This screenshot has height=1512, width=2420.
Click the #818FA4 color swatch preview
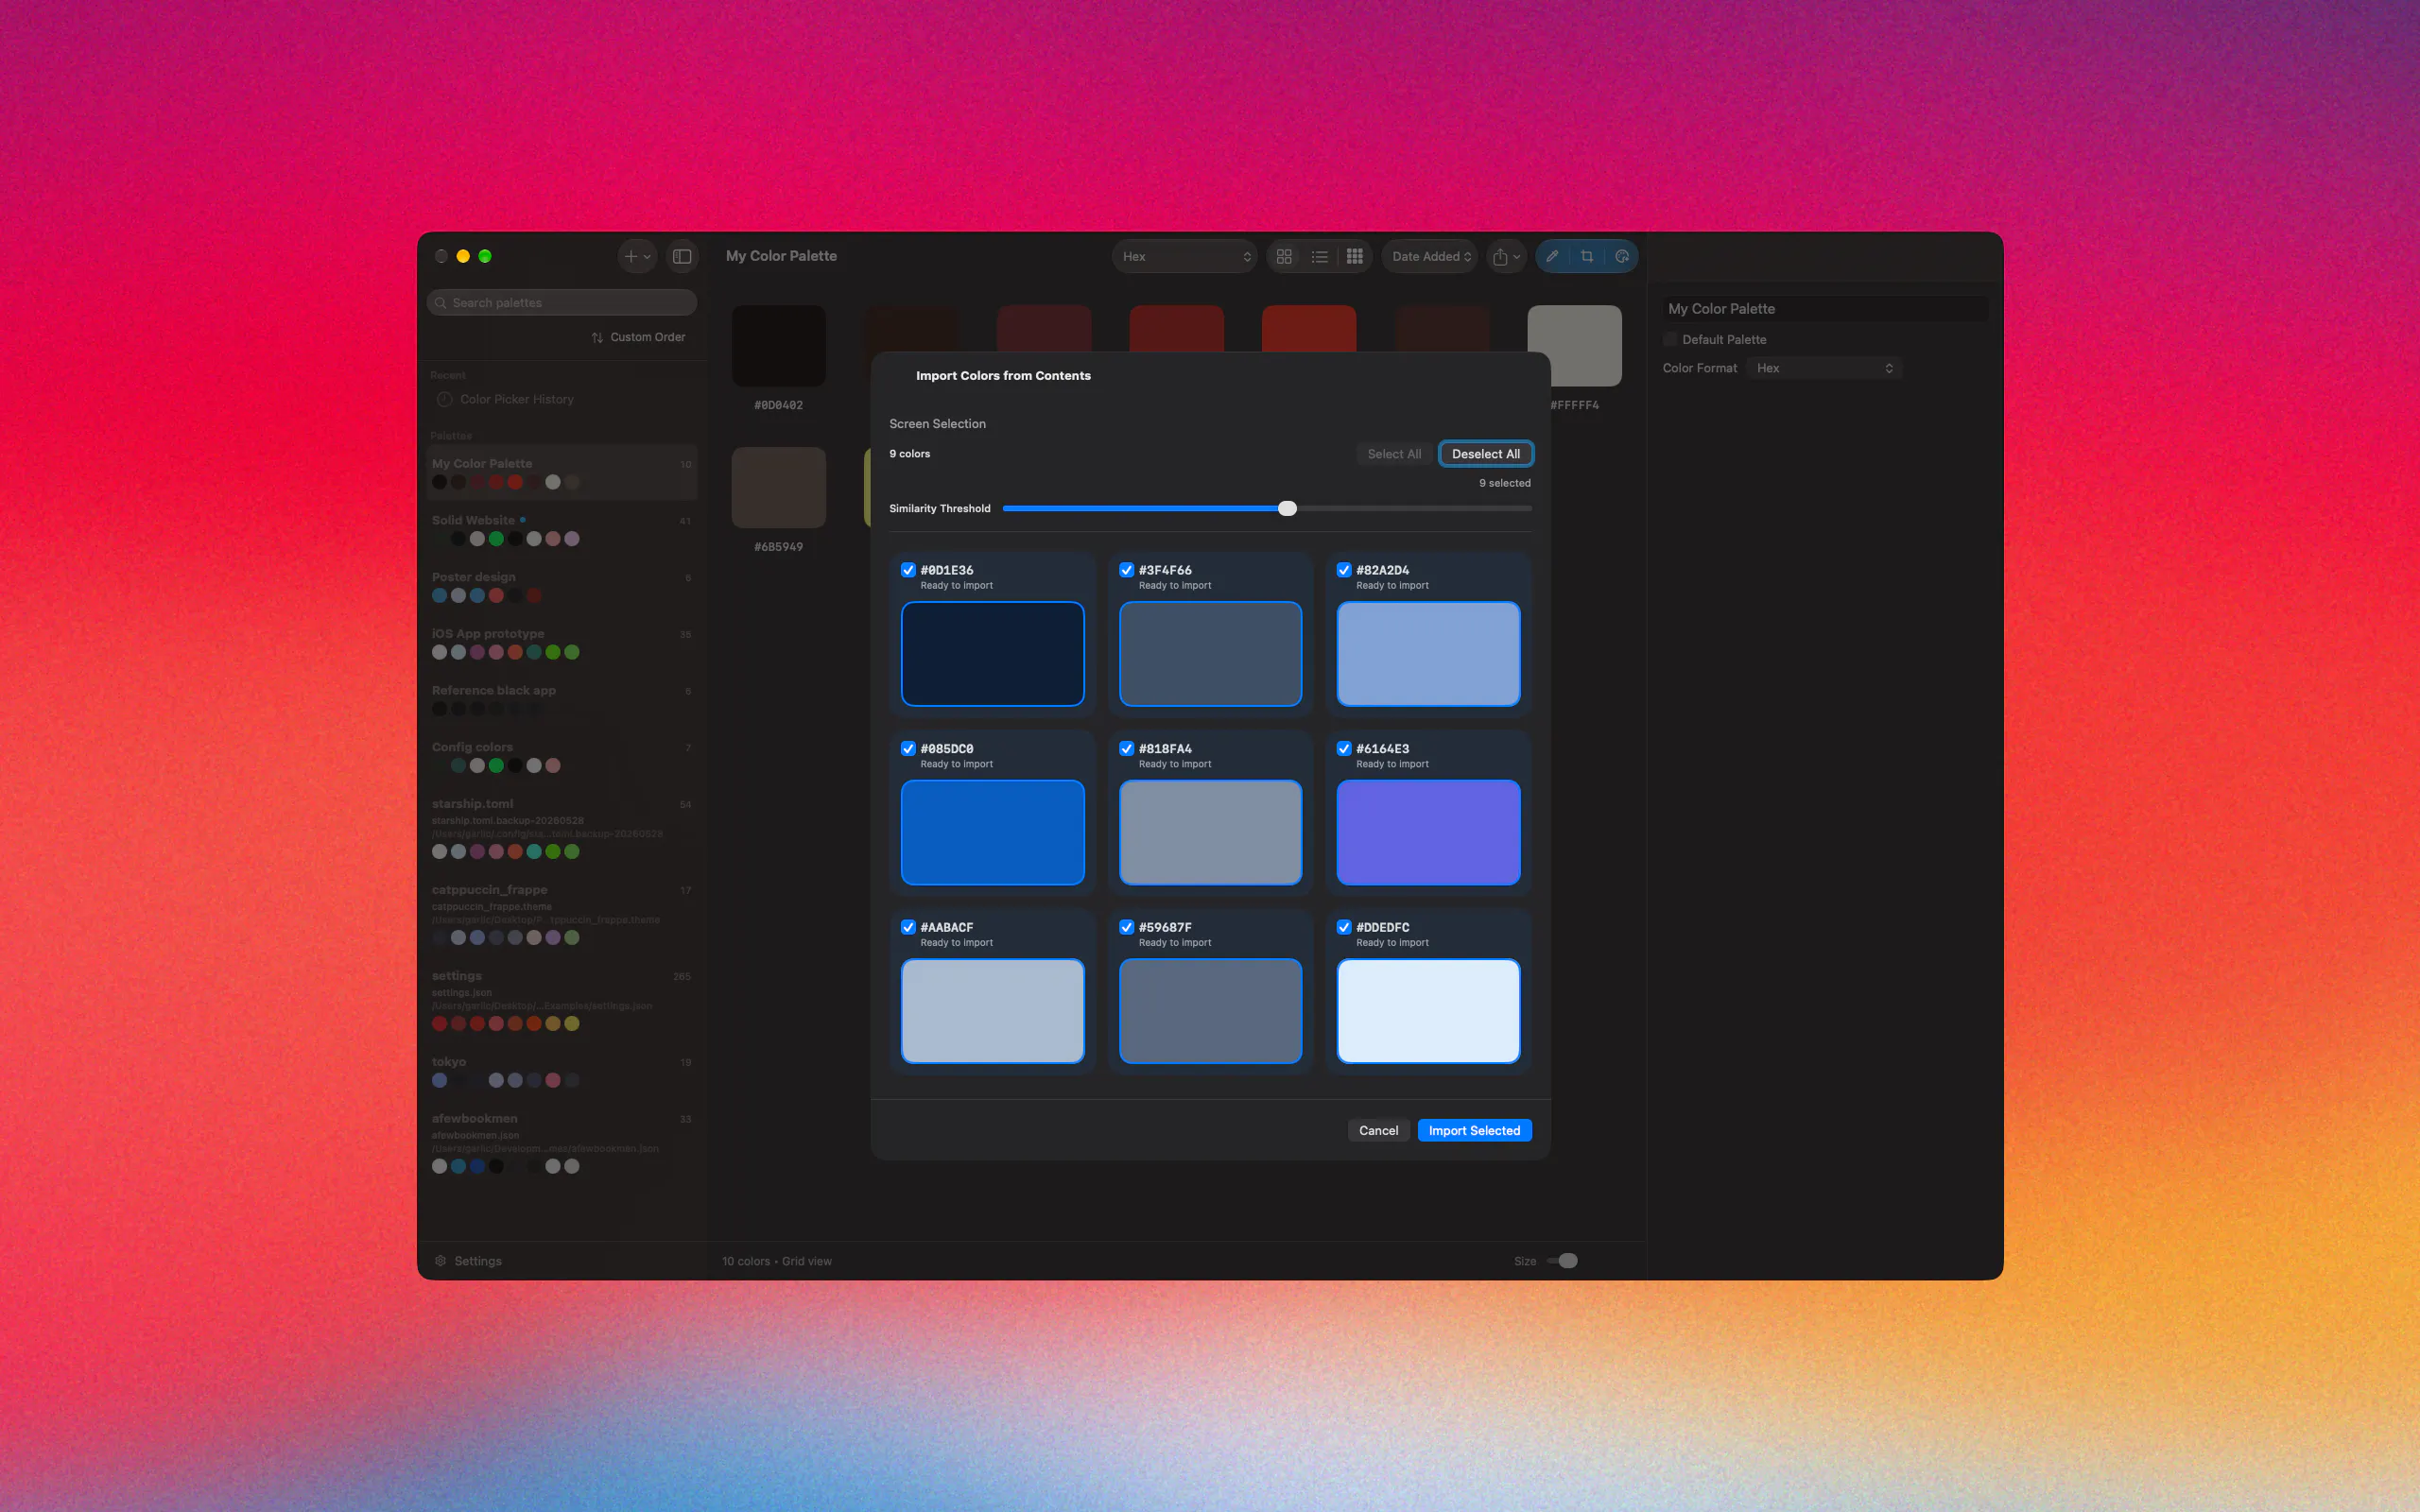pos(1210,833)
